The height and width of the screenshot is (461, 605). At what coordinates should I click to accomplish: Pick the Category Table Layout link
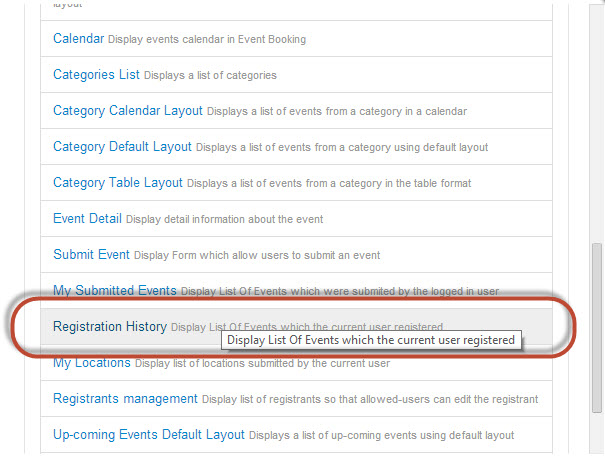[x=117, y=183]
